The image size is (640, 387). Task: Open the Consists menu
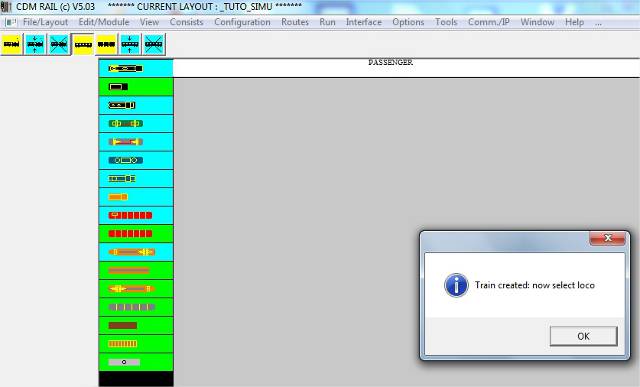coord(187,22)
